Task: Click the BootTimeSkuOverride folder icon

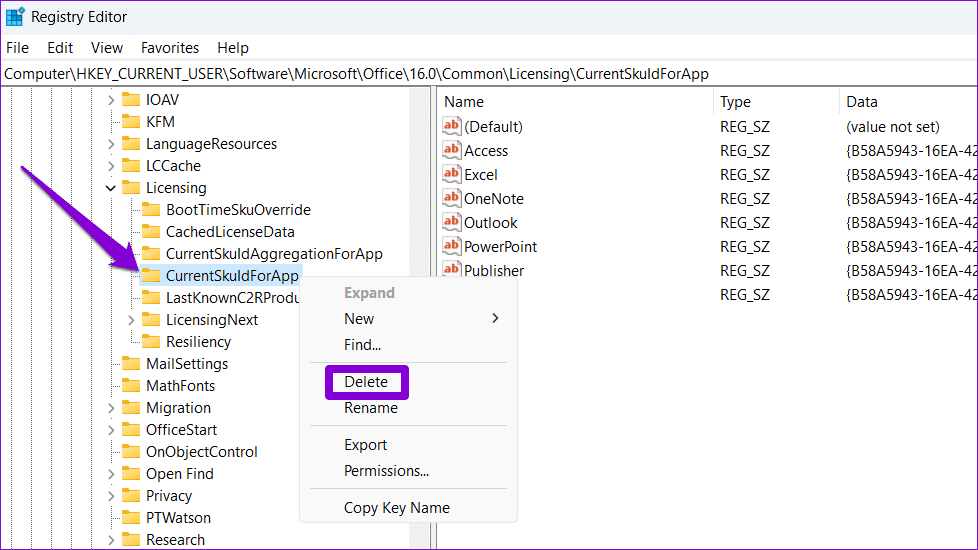Action: pyautogui.click(x=151, y=210)
